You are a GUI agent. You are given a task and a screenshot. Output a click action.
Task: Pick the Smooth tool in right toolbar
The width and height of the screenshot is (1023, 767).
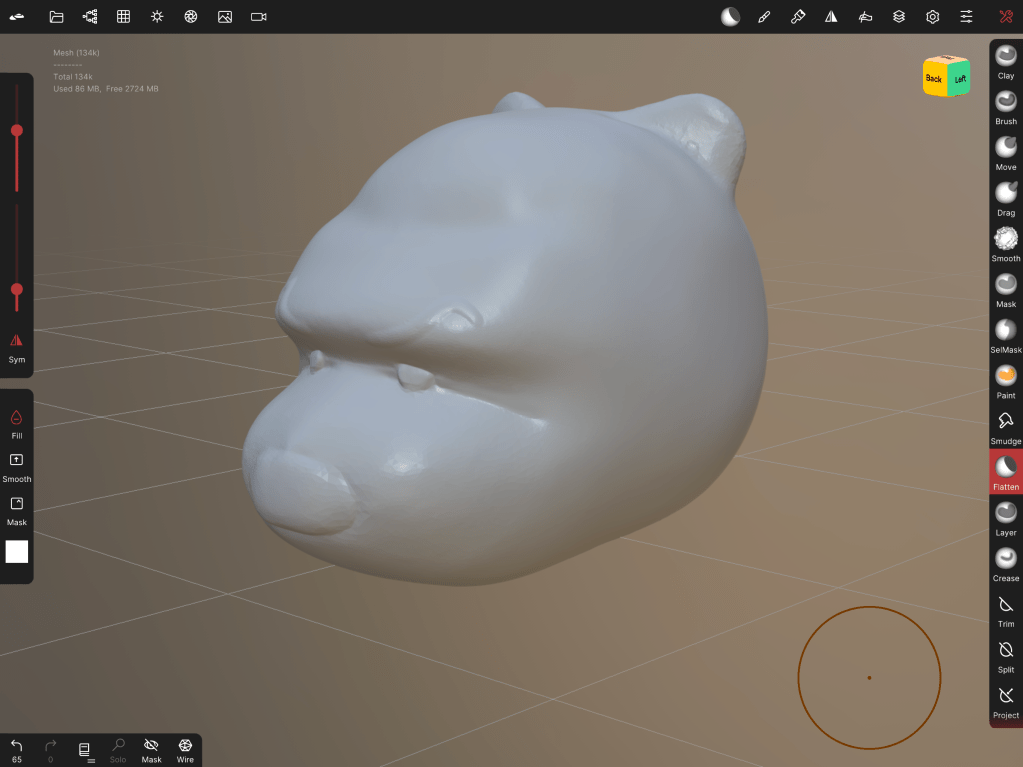[x=1005, y=243]
